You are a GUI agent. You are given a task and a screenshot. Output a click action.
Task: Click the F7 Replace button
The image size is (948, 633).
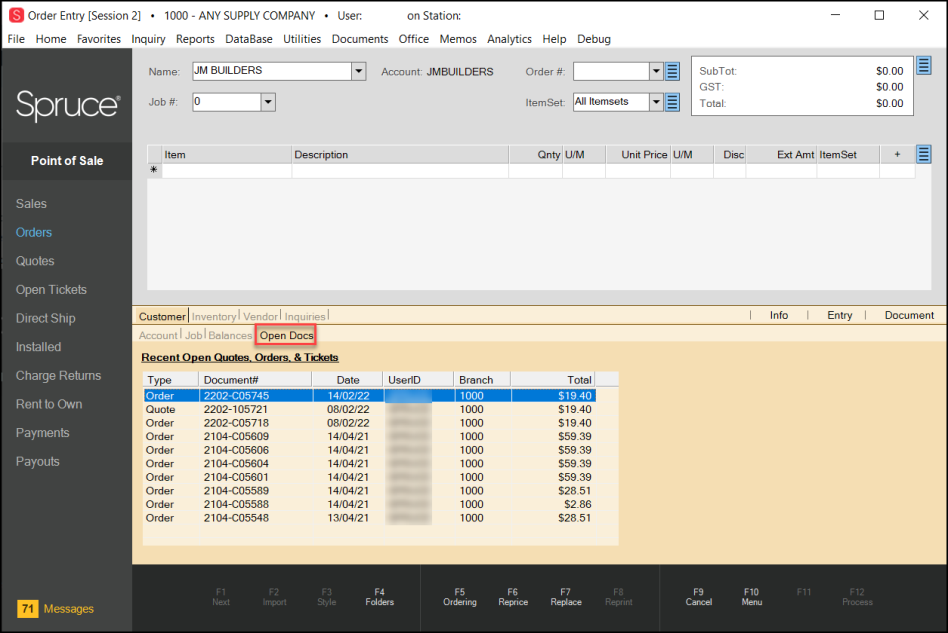(566, 597)
